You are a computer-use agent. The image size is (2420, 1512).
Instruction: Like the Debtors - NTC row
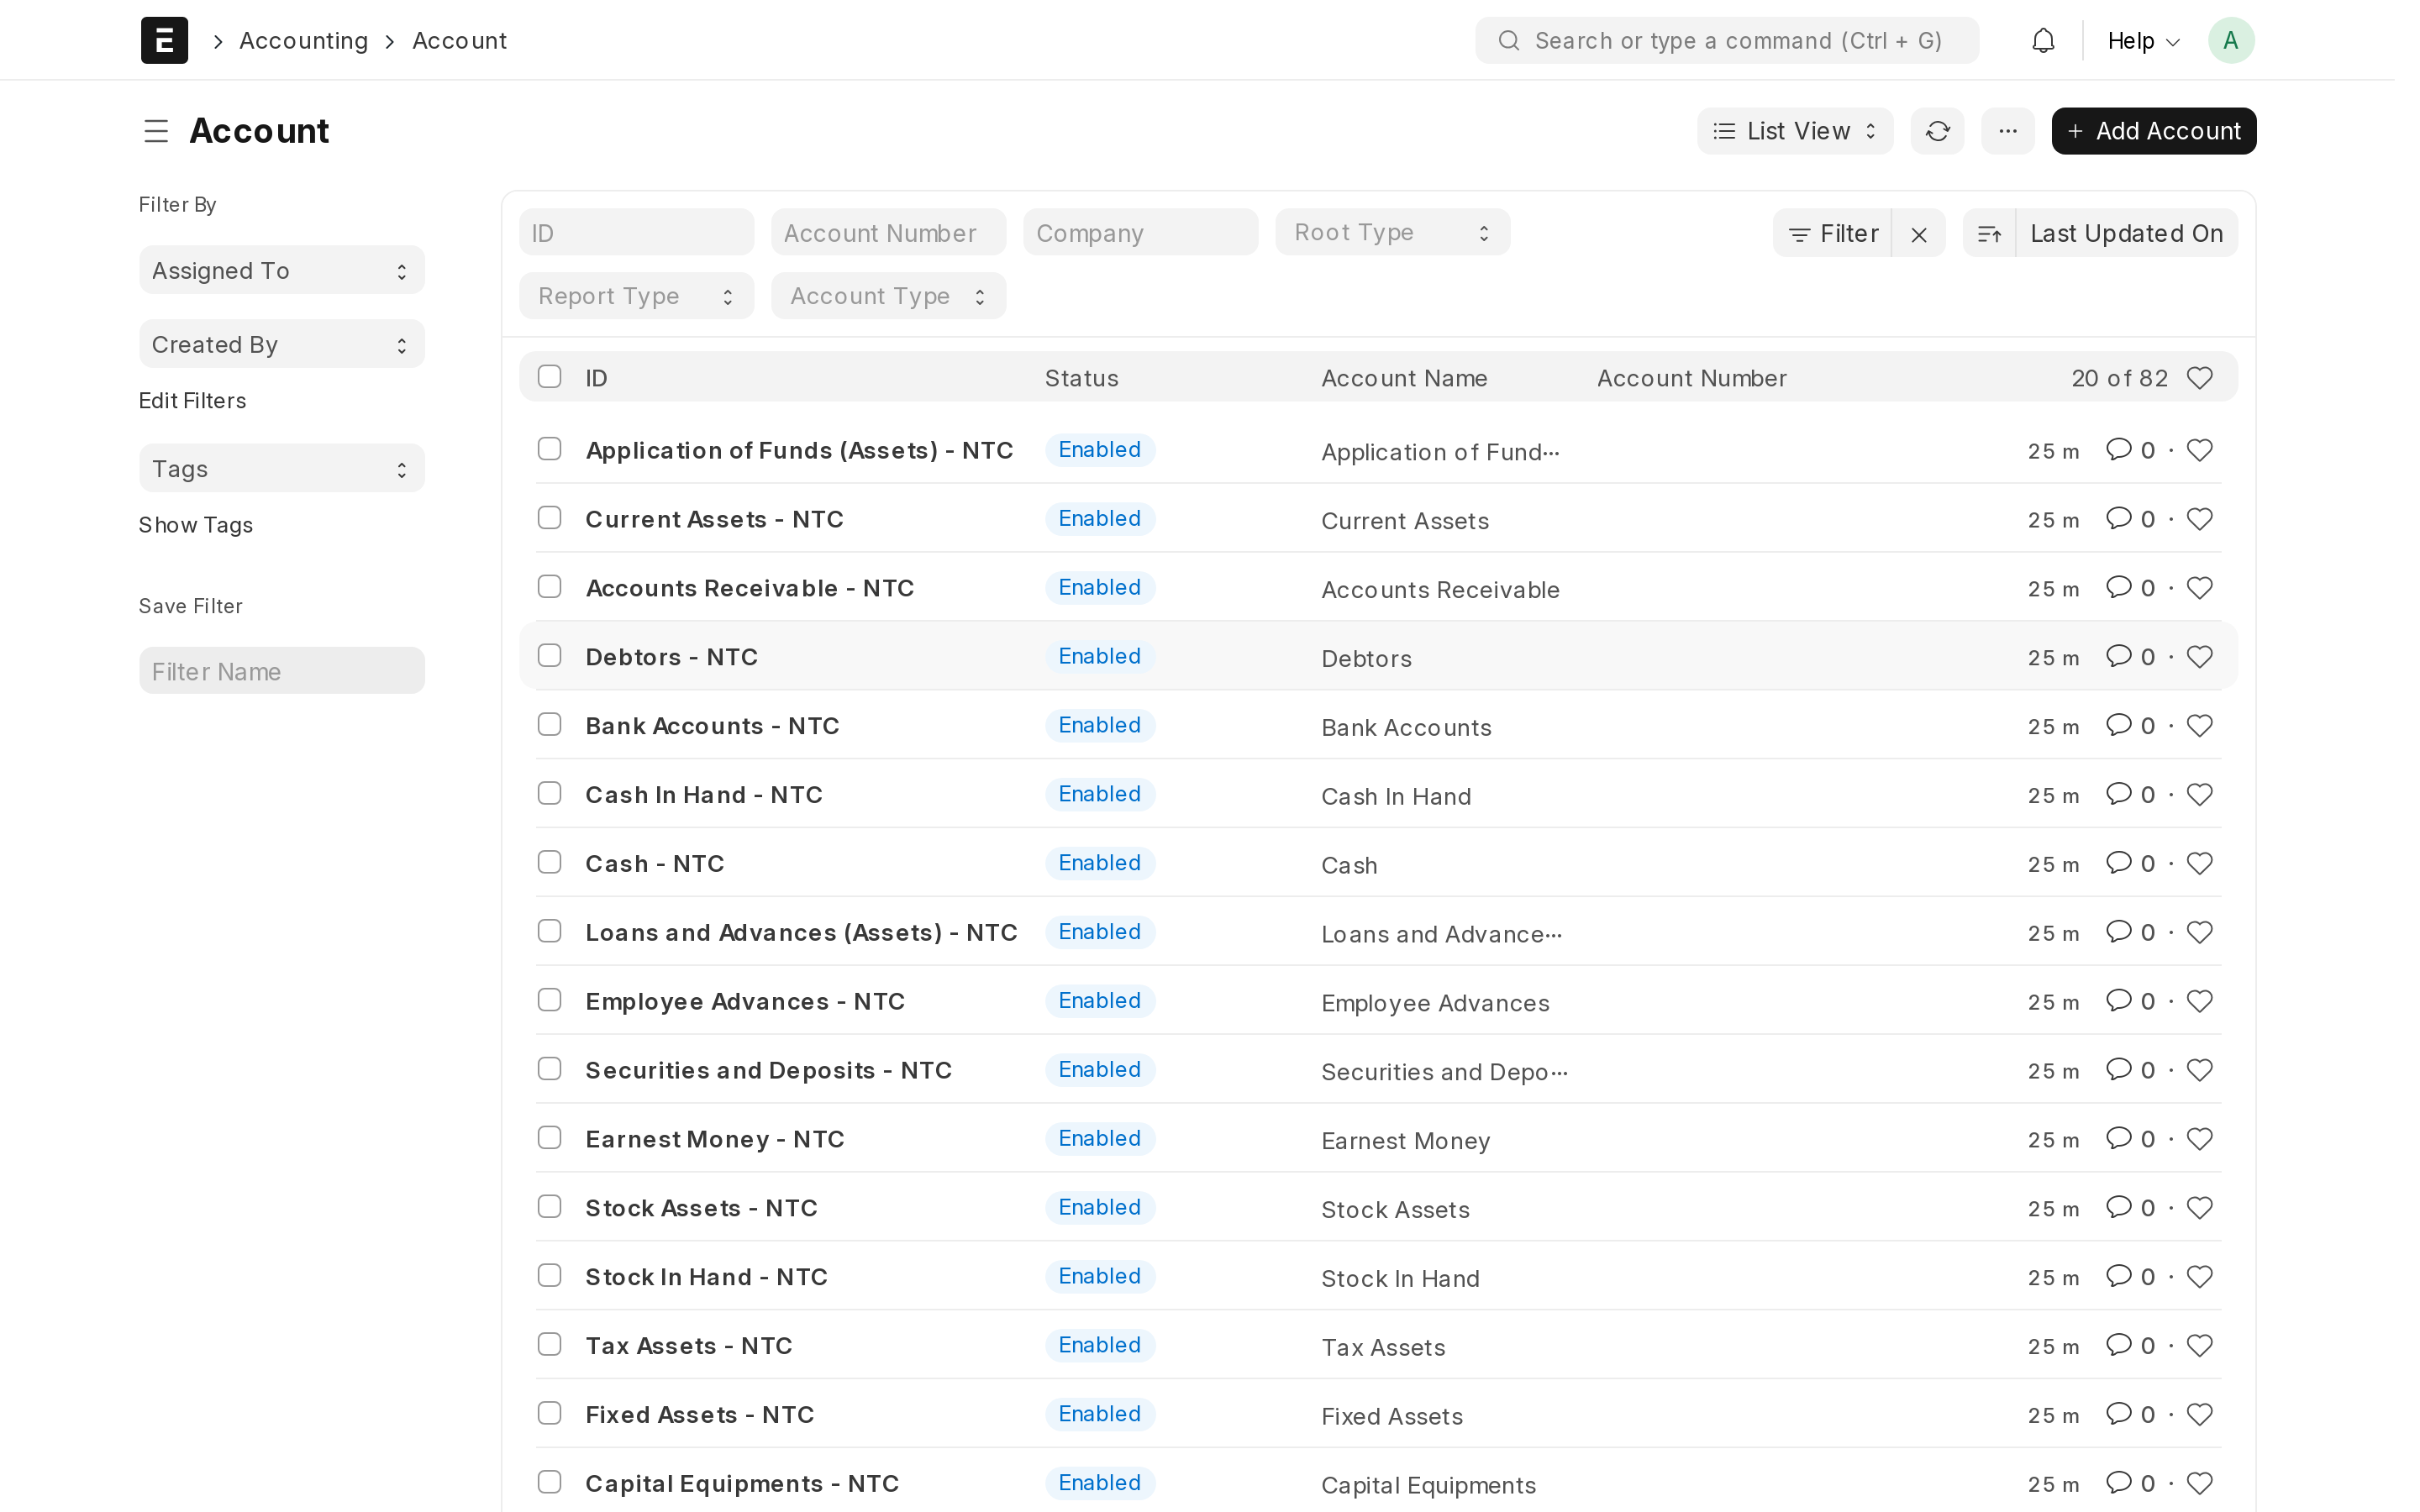(x=2199, y=657)
